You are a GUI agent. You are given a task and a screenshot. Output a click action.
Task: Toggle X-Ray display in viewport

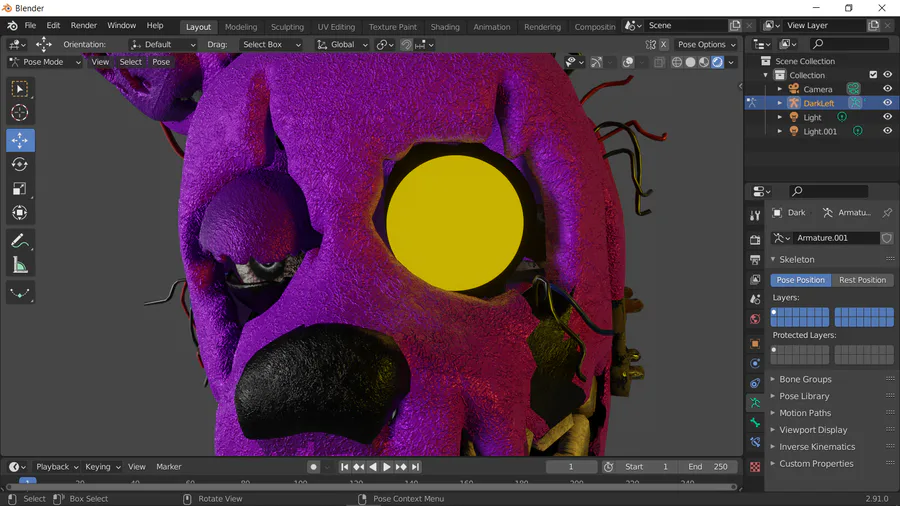coord(659,62)
